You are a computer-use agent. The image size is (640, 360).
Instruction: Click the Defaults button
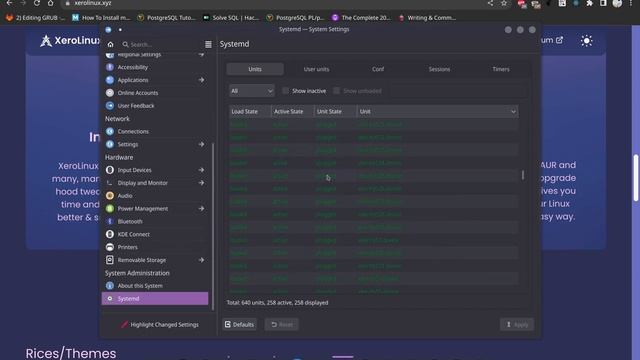coord(240,324)
